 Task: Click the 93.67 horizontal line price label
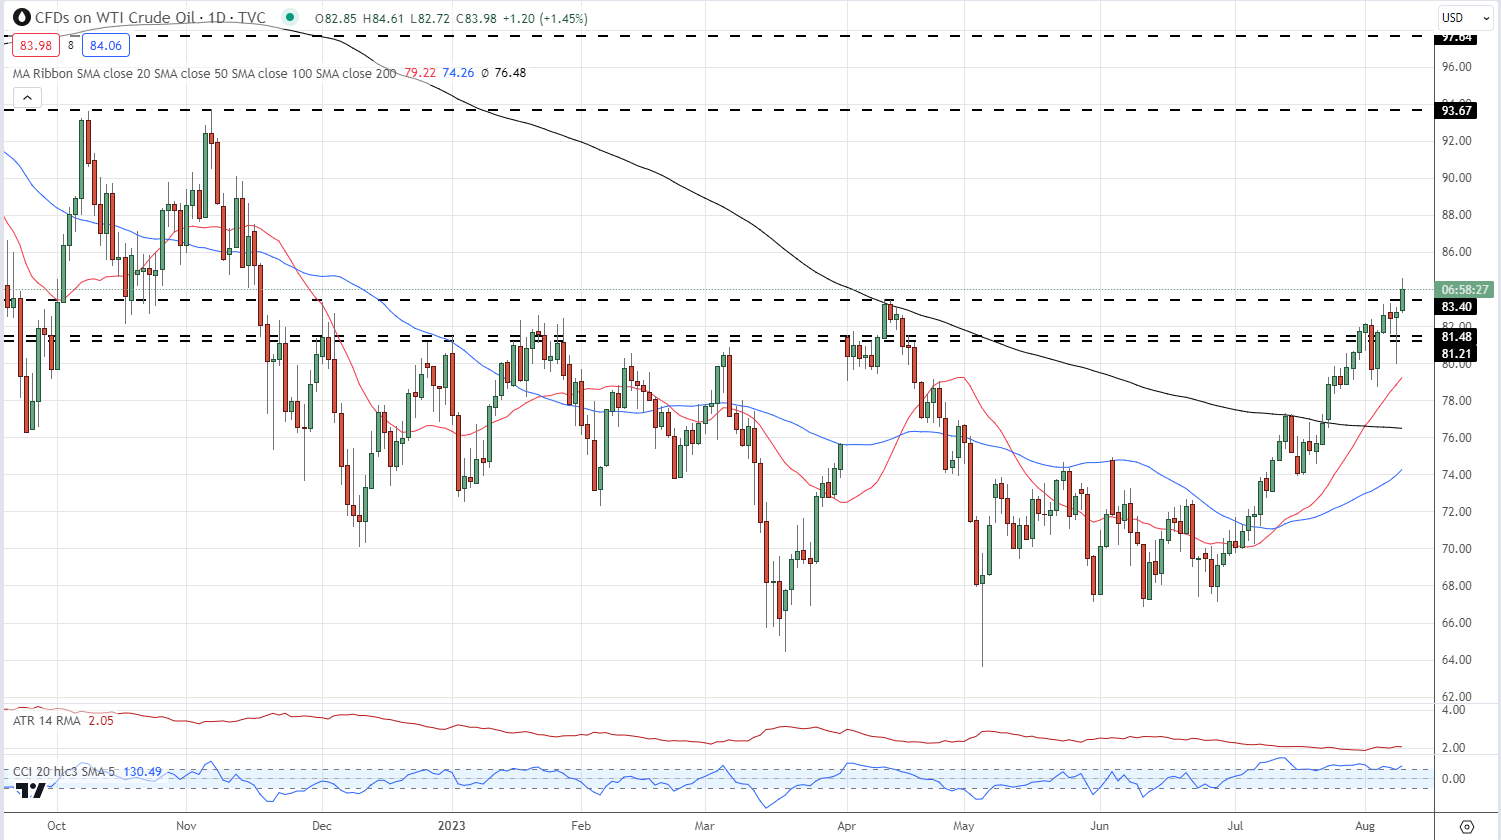(1456, 111)
